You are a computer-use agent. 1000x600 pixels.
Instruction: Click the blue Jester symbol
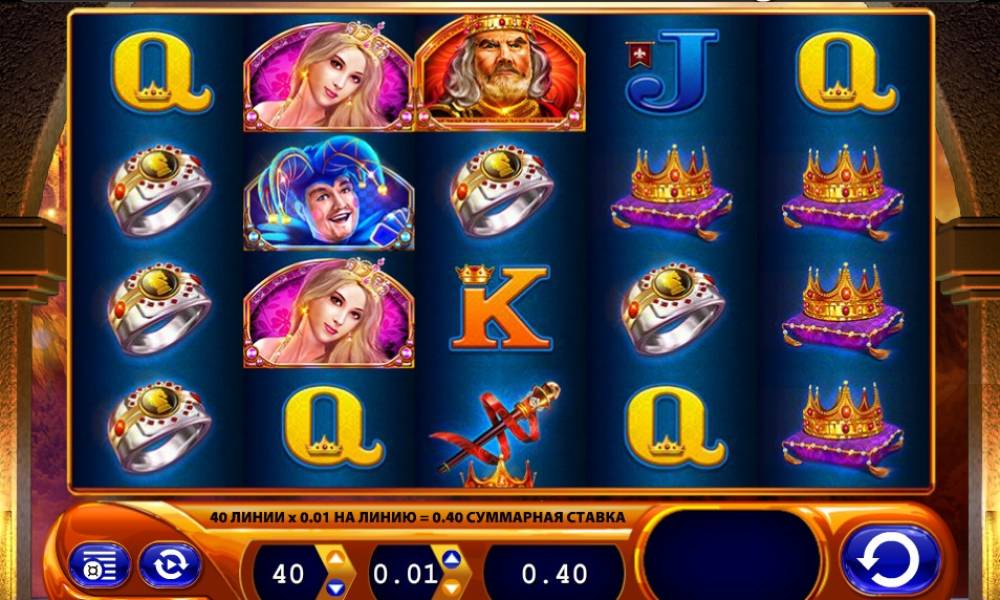tap(329, 193)
